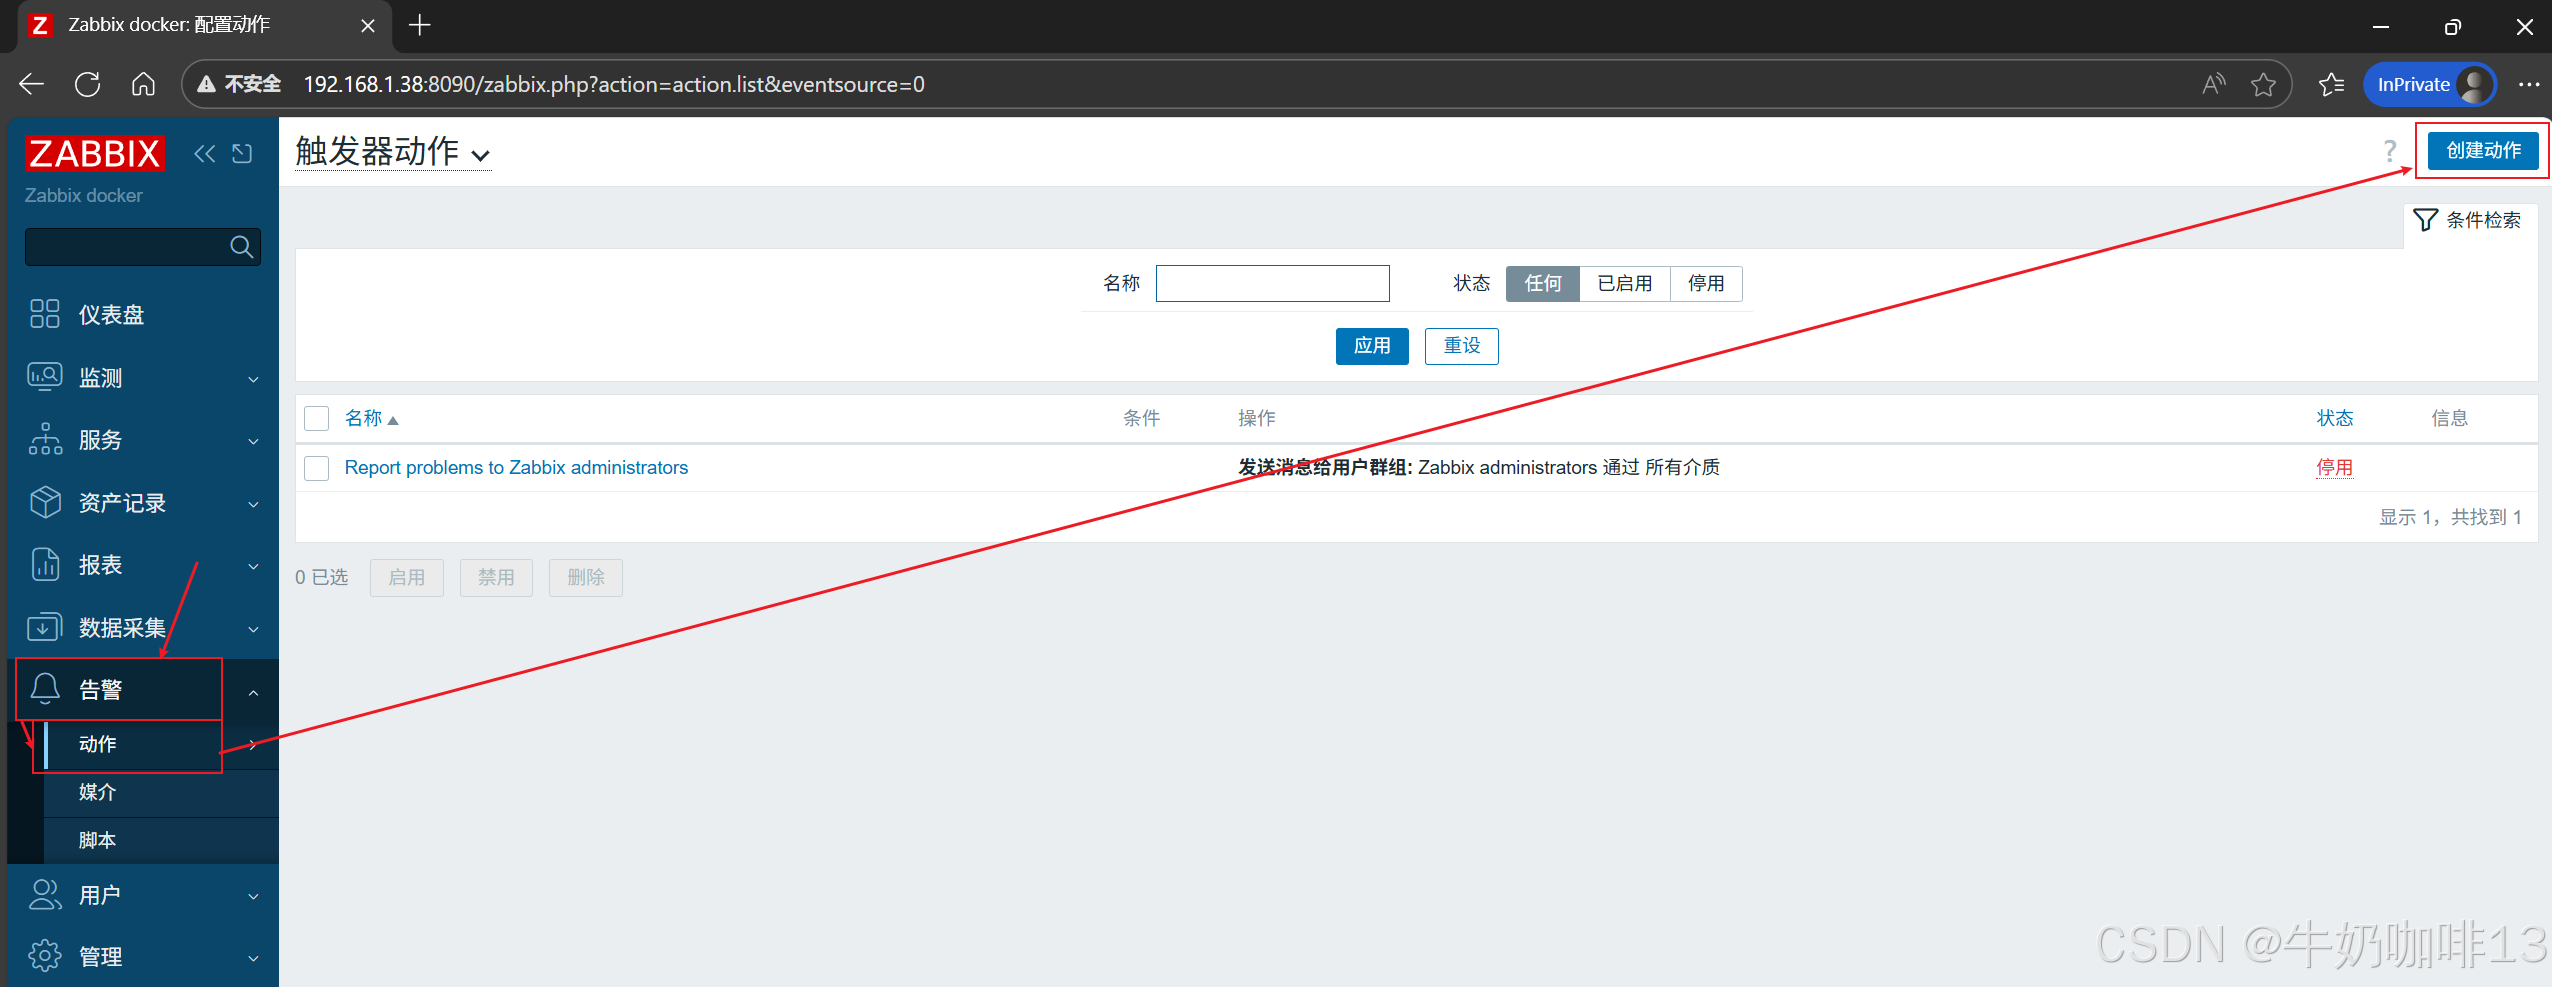Open the 触发器动作 title dropdown
2552x987 pixels.
(x=393, y=152)
